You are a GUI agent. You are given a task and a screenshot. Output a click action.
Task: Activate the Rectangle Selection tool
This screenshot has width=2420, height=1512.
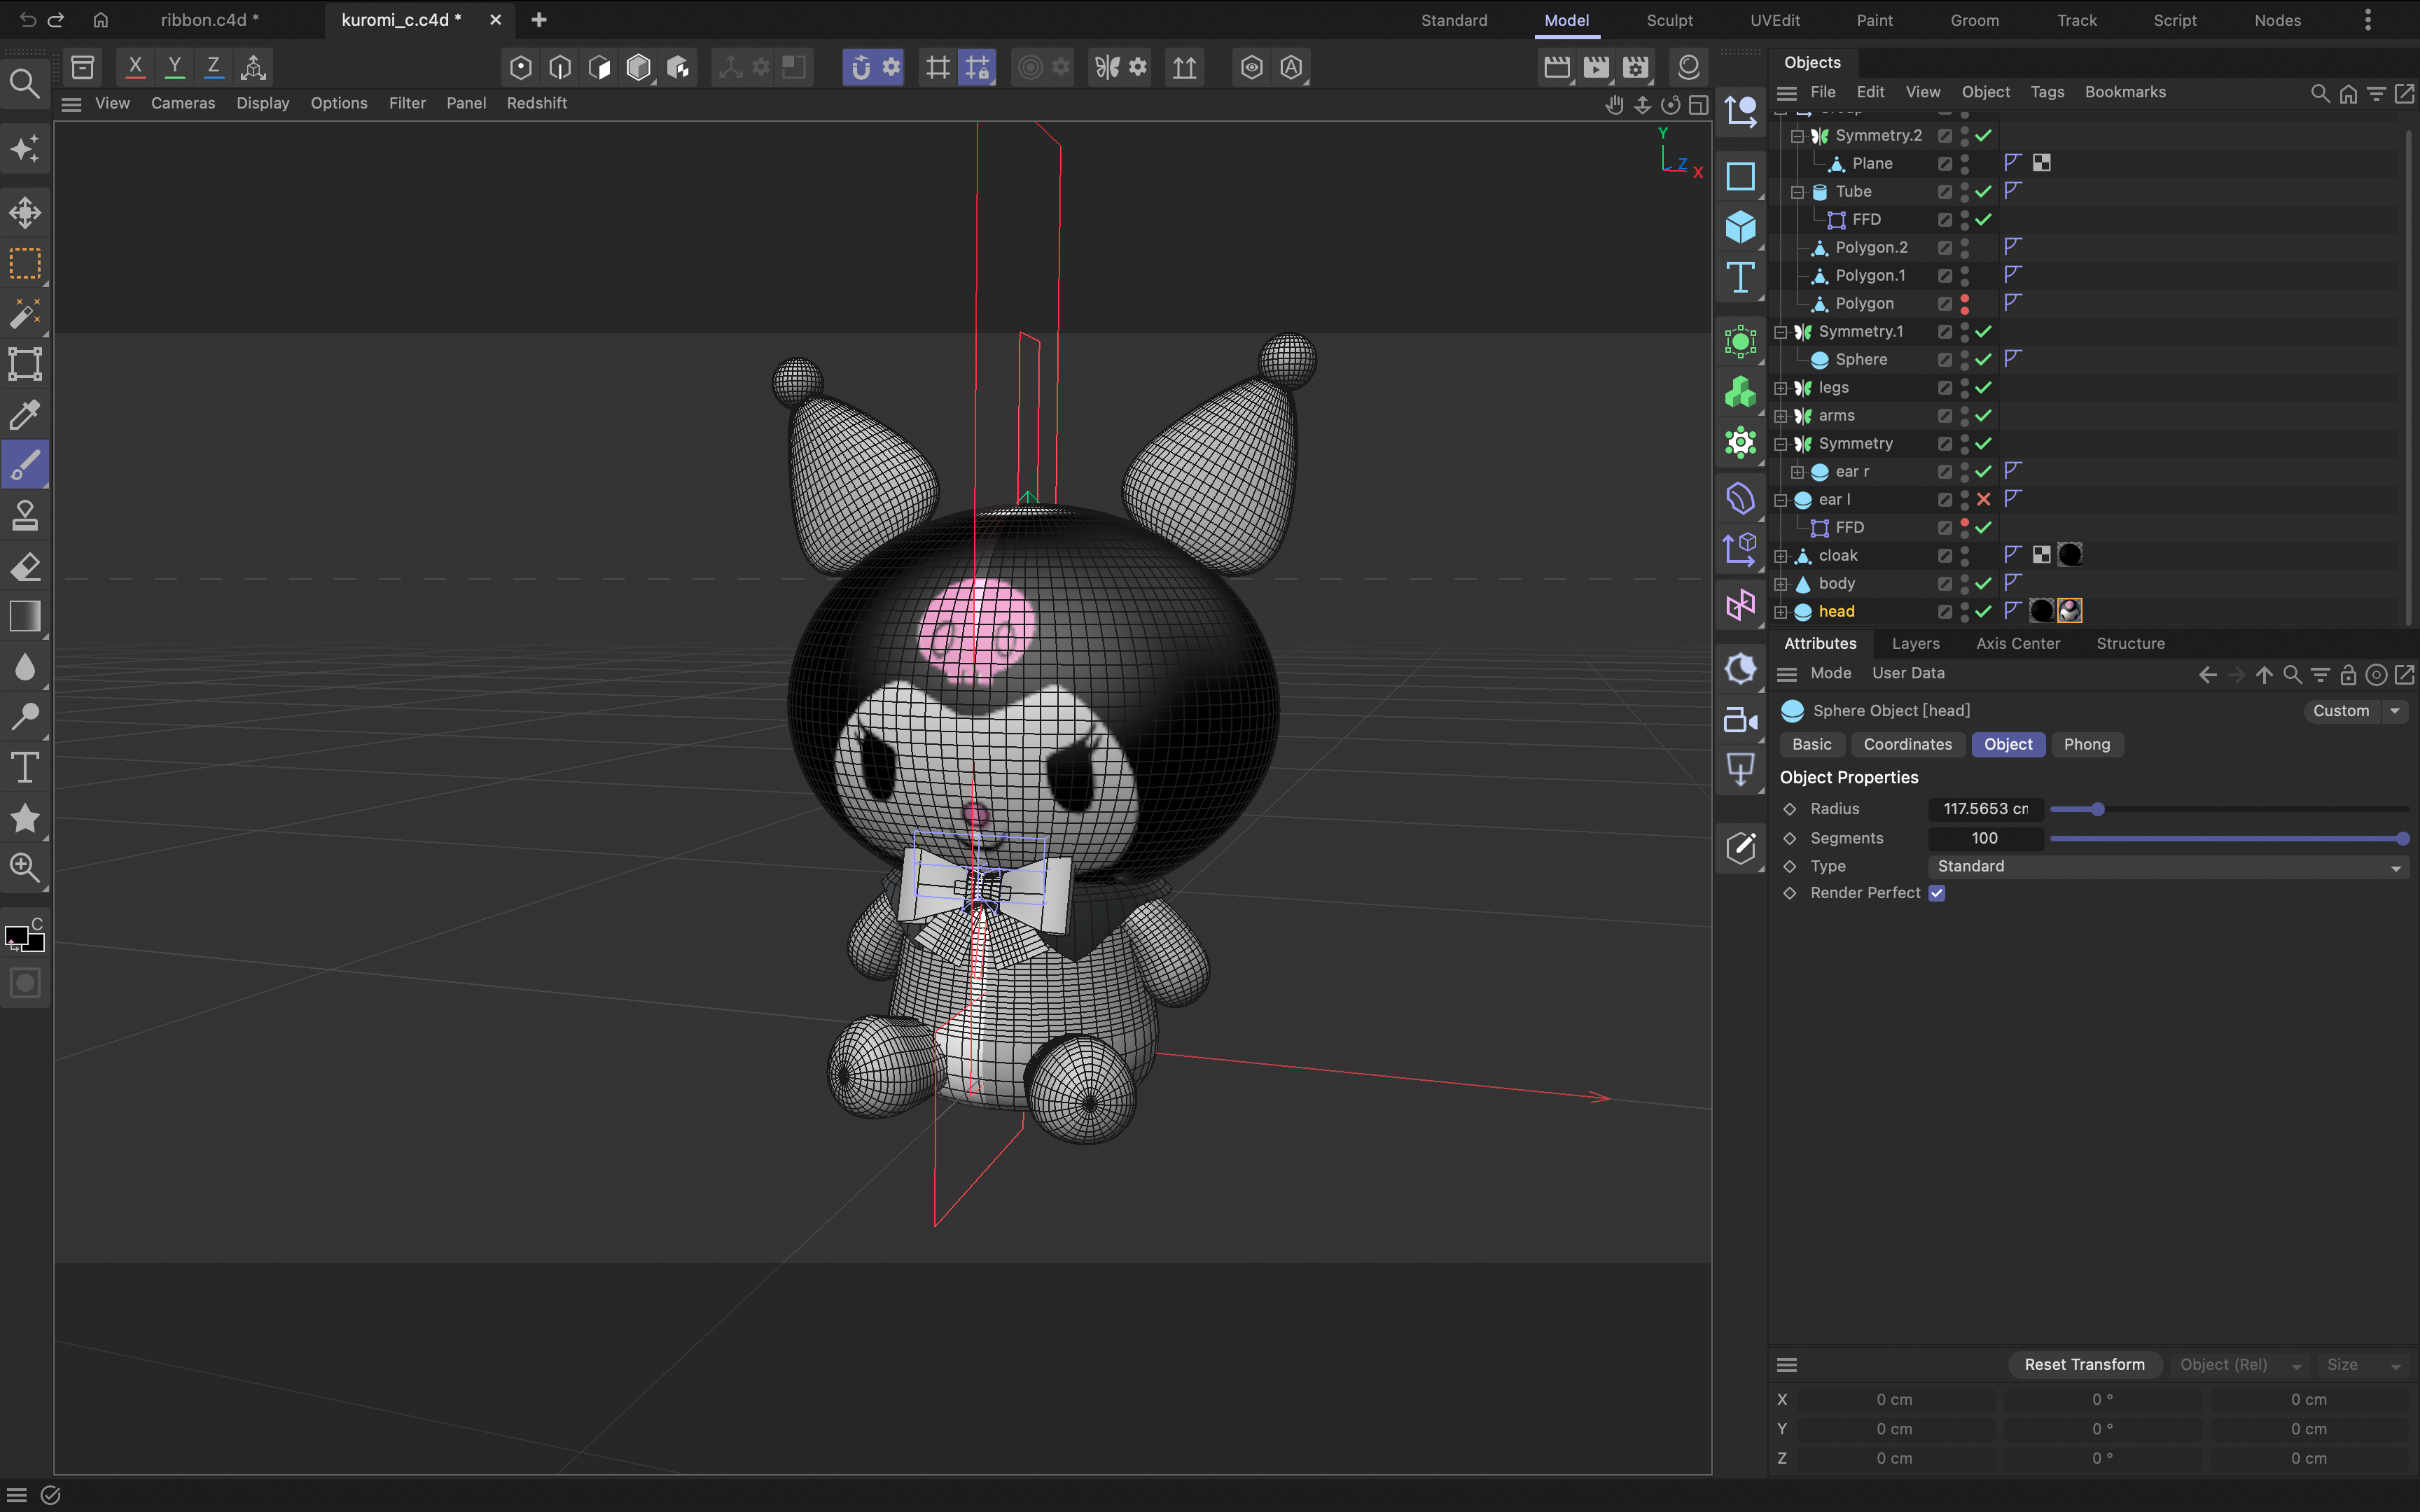(x=24, y=263)
